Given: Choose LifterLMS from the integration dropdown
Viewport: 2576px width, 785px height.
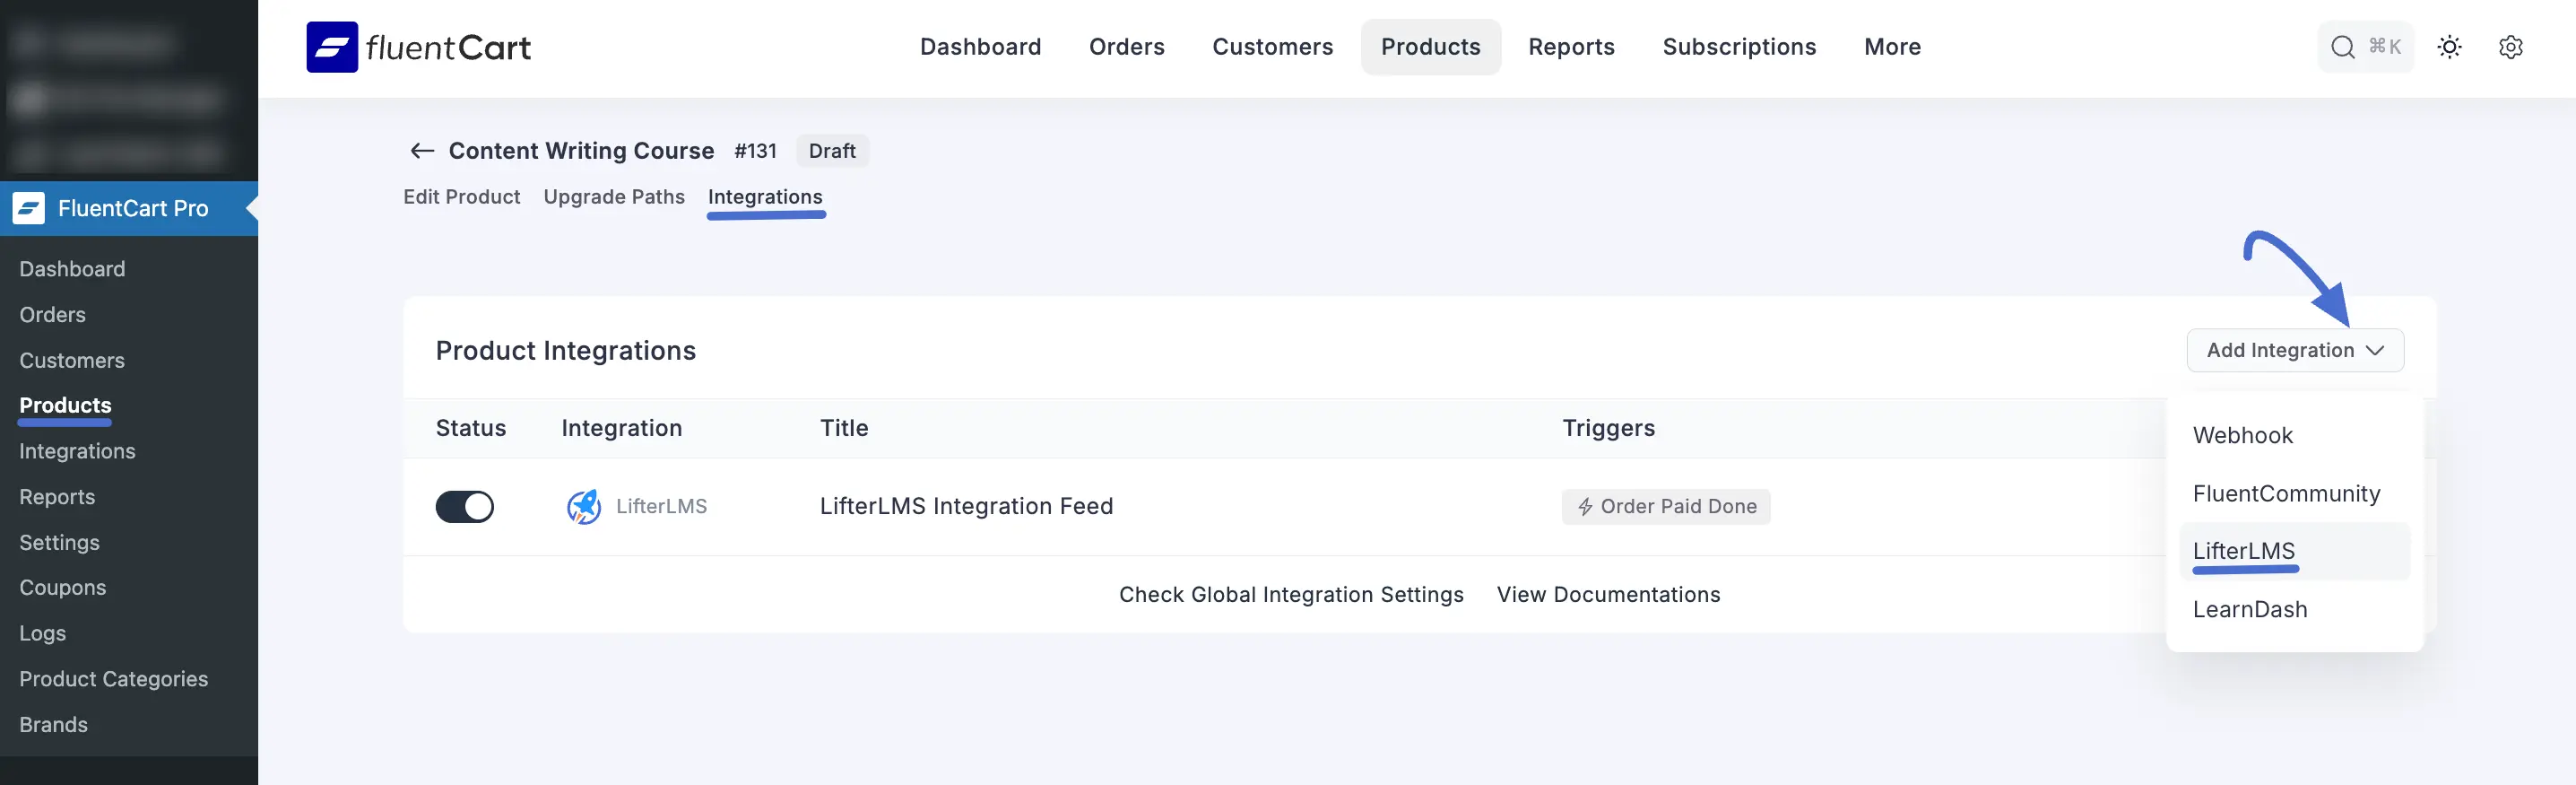Looking at the screenshot, I should point(2243,551).
